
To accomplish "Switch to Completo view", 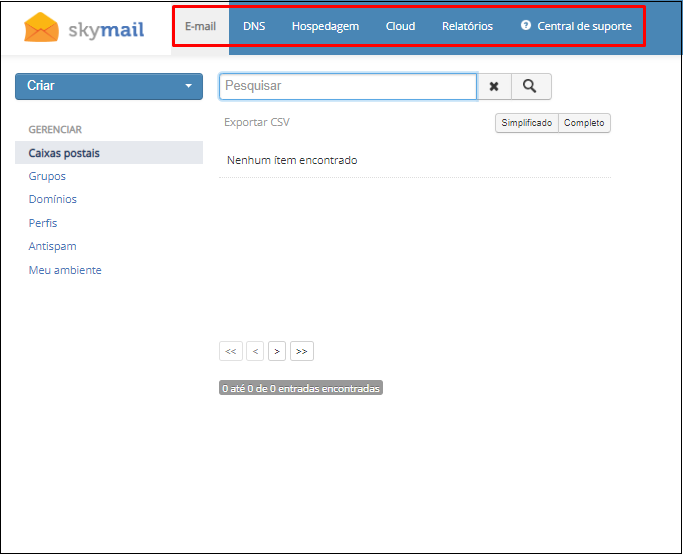I will [584, 123].
